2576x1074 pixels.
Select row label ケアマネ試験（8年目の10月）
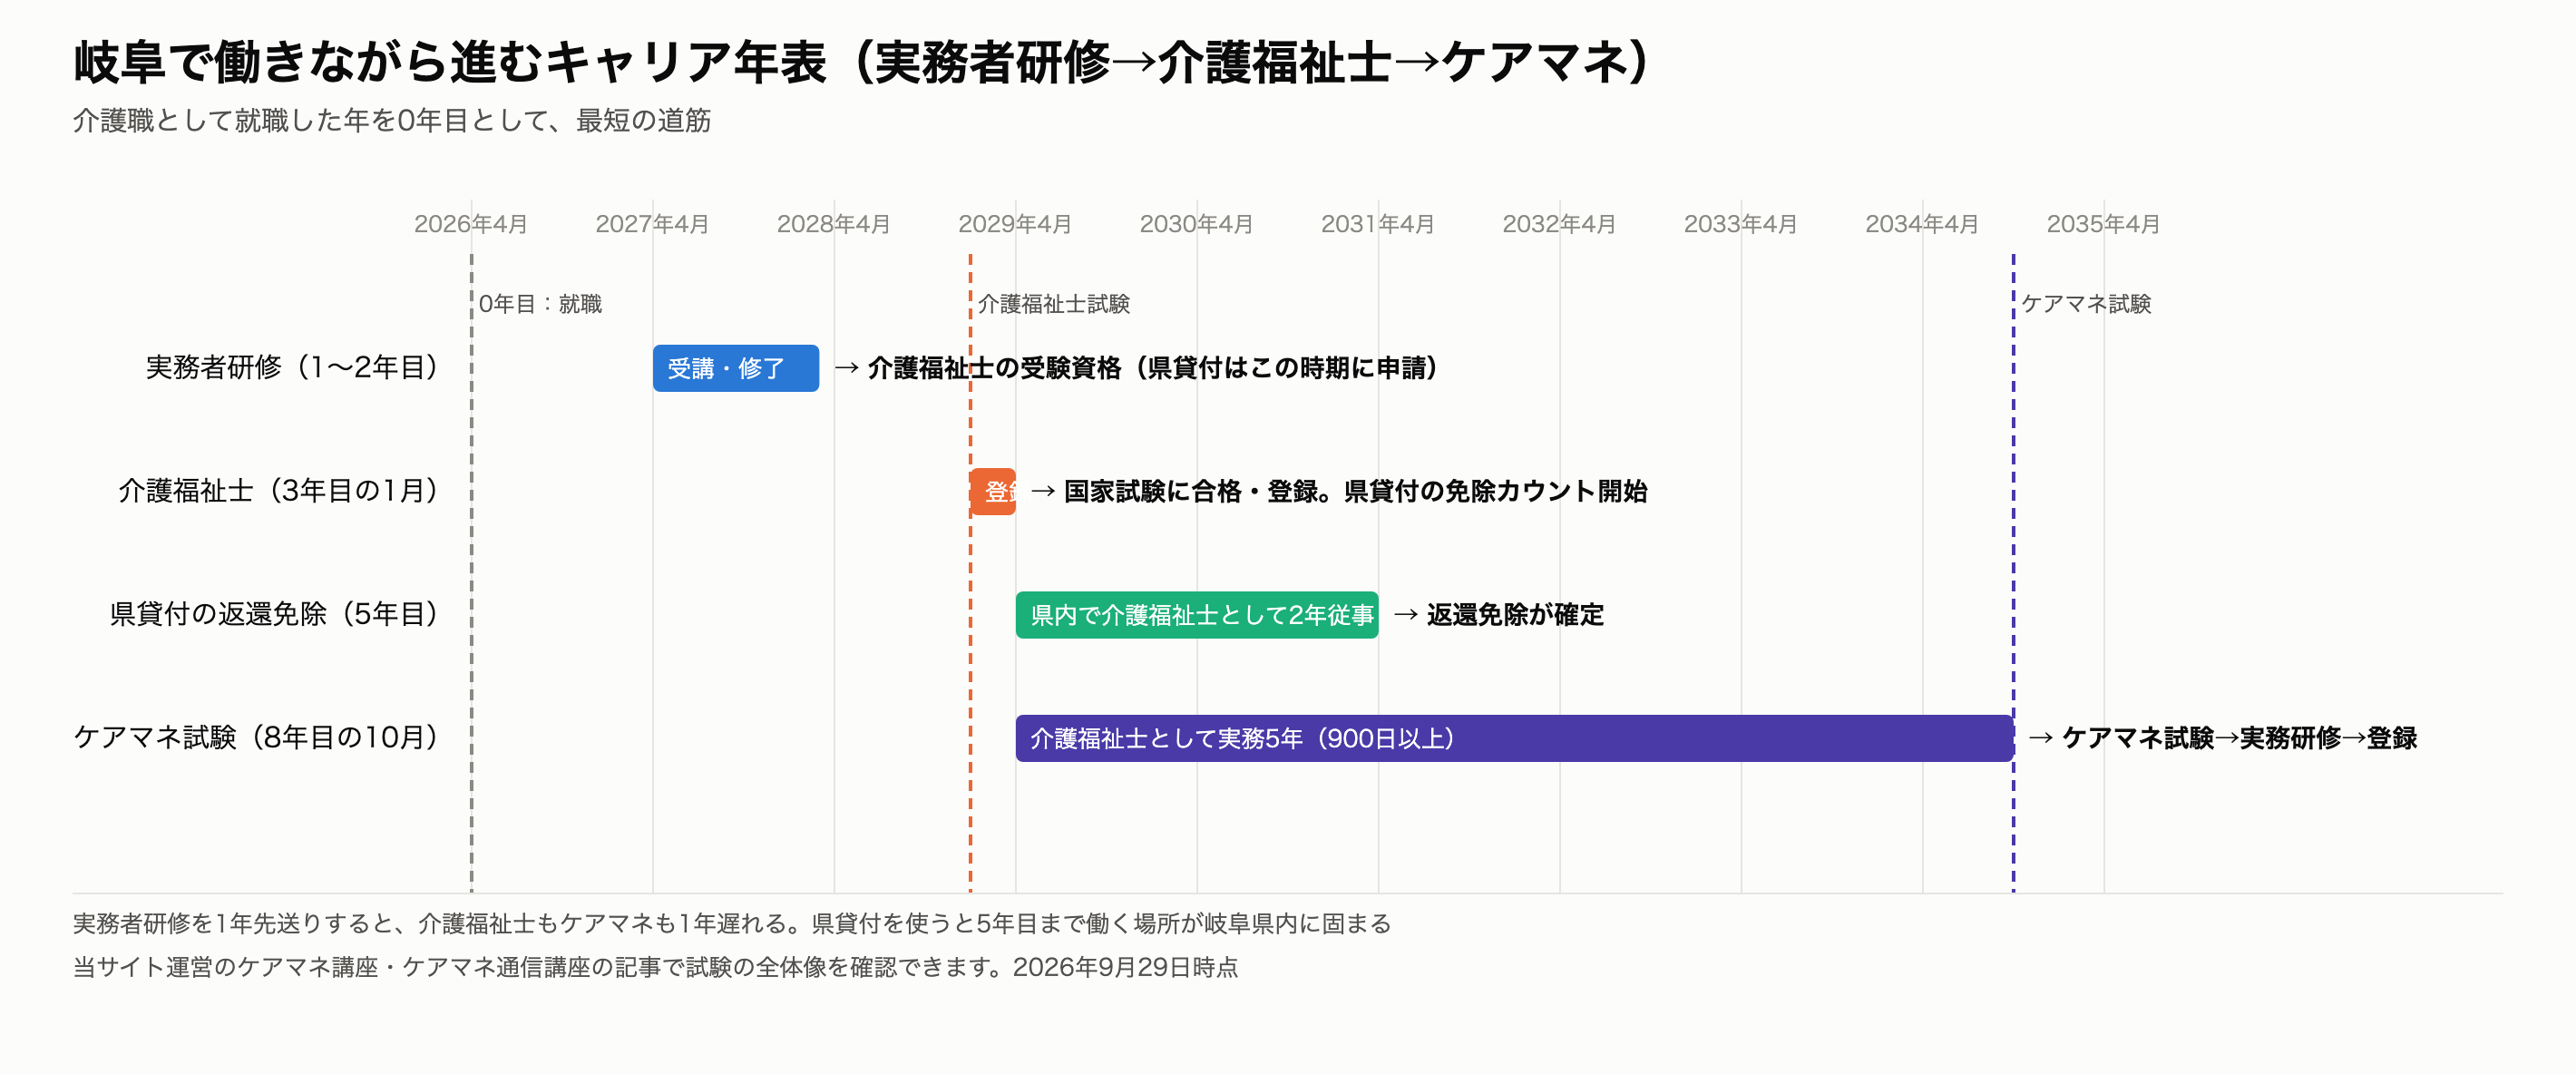[x=257, y=737]
